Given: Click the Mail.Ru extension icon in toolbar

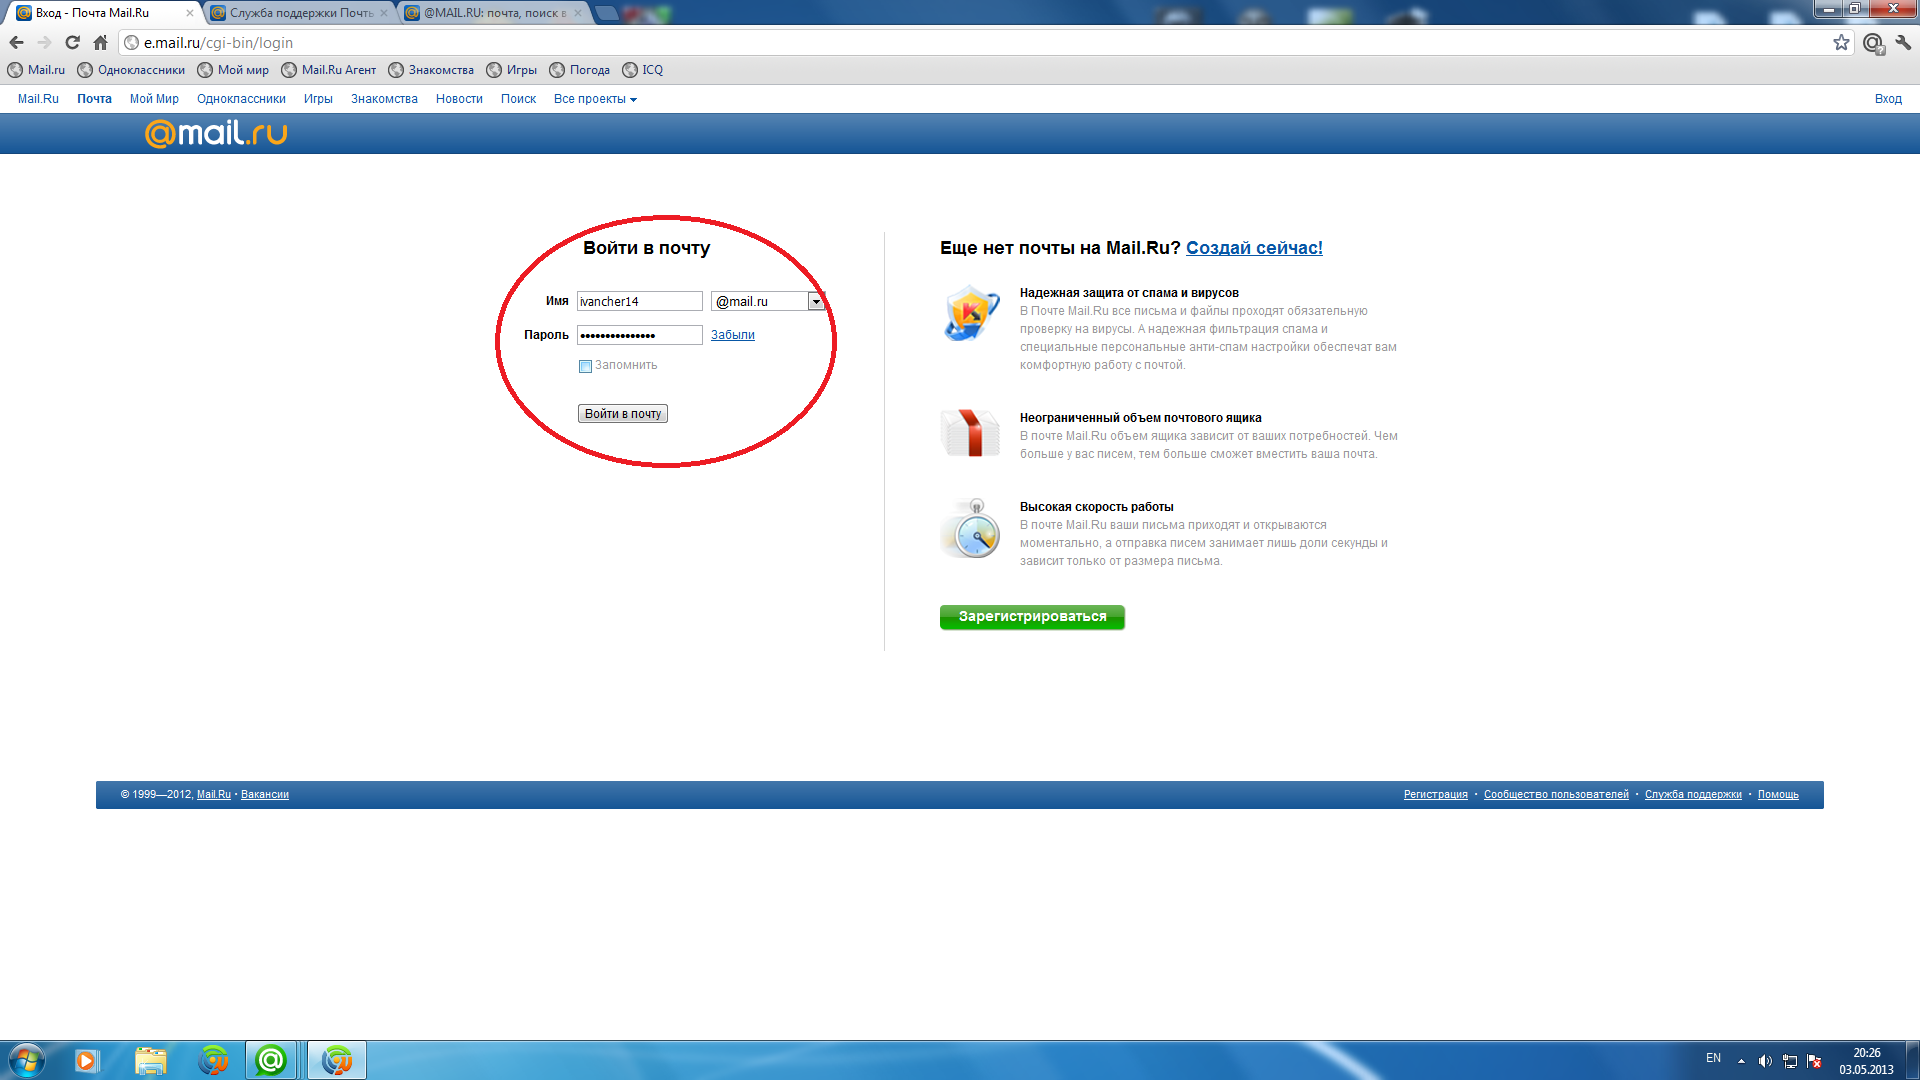Looking at the screenshot, I should pyautogui.click(x=1873, y=43).
